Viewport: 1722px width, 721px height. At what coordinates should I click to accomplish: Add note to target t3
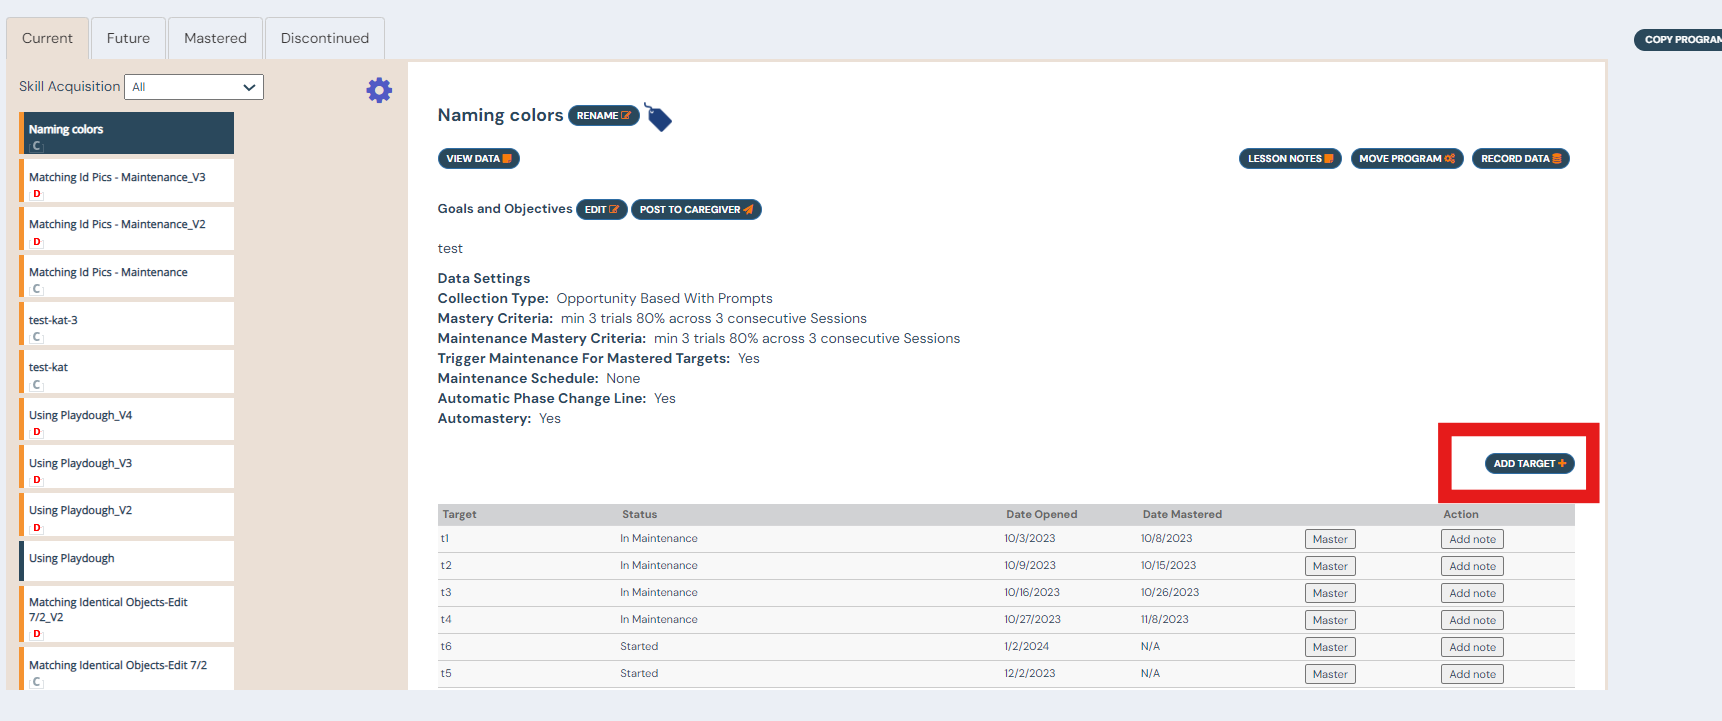click(1472, 594)
